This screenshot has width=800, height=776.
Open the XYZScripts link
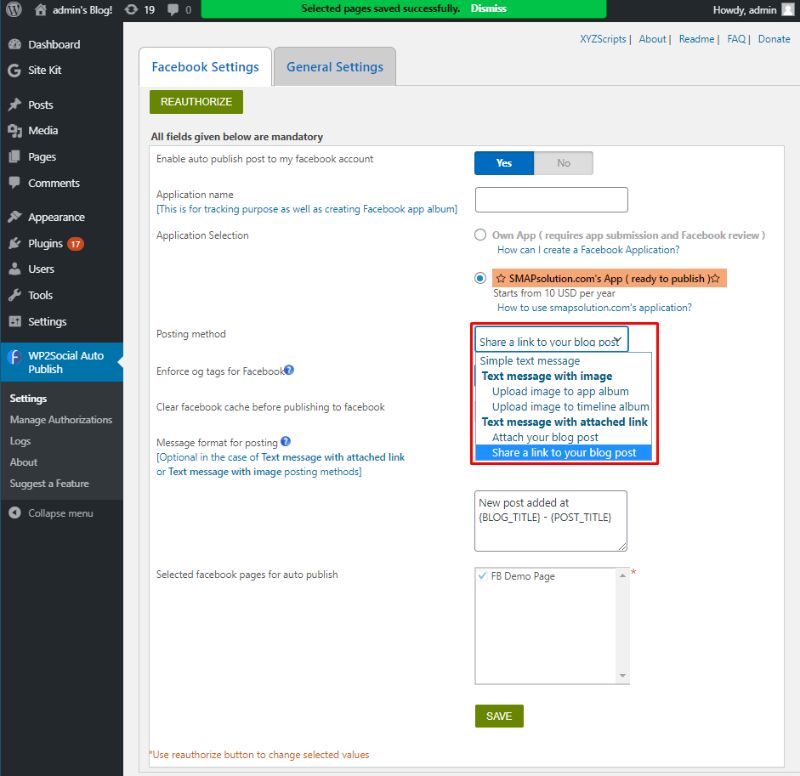click(x=603, y=39)
